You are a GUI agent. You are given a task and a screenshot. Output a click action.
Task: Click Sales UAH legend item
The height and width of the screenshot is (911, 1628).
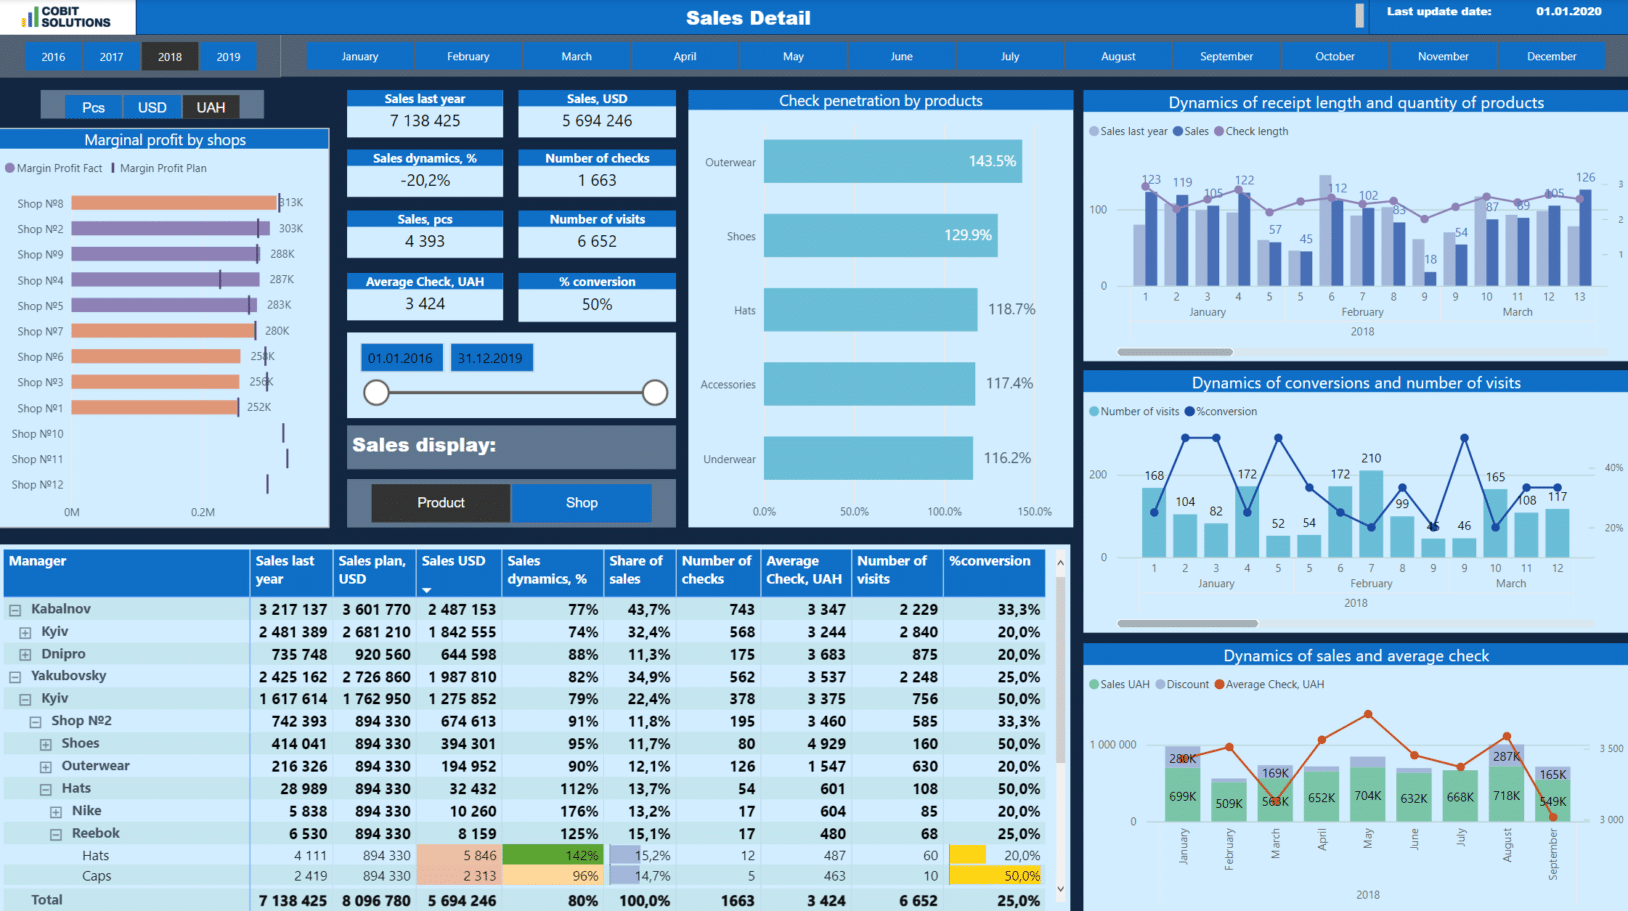[x=1119, y=684]
